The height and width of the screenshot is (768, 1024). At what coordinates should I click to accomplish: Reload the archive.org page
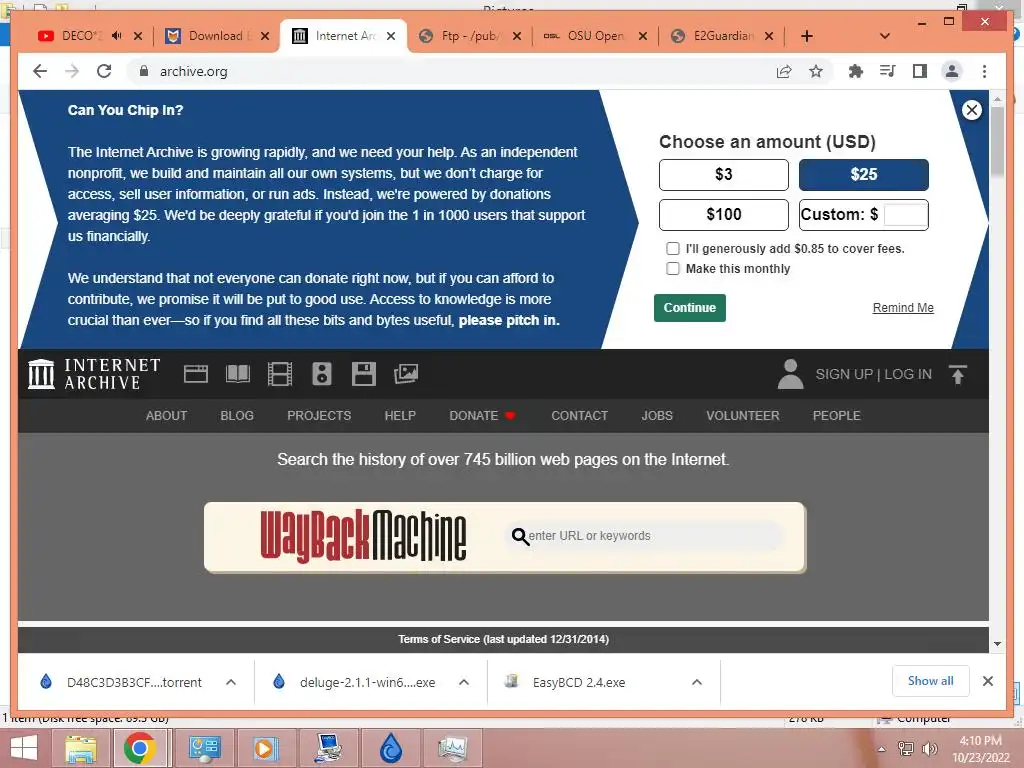104,71
